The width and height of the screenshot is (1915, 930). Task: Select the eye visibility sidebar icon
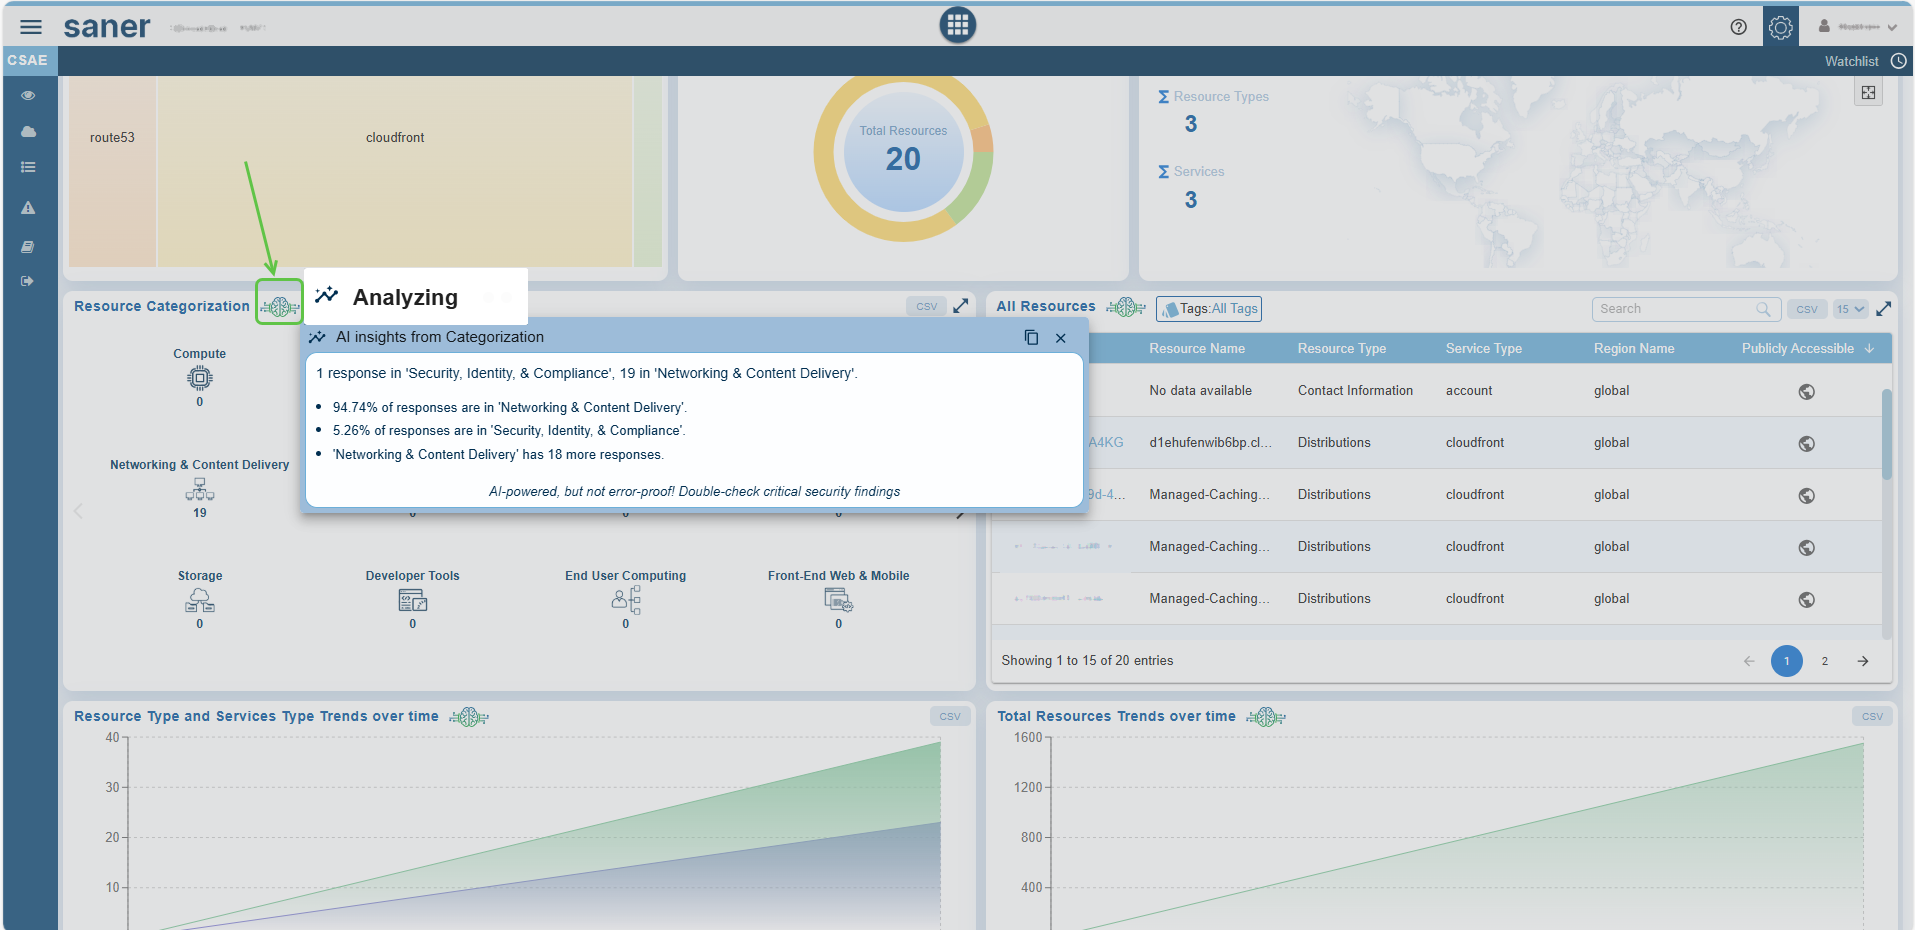pos(28,95)
